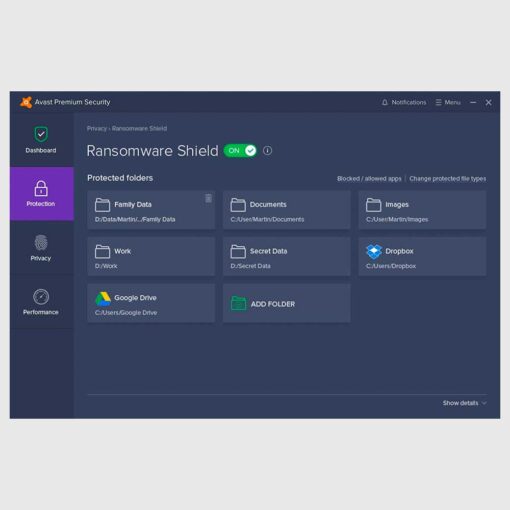Go to Dashboard label in sidebar
Screen dimensions: 510x510
pyautogui.click(x=41, y=150)
